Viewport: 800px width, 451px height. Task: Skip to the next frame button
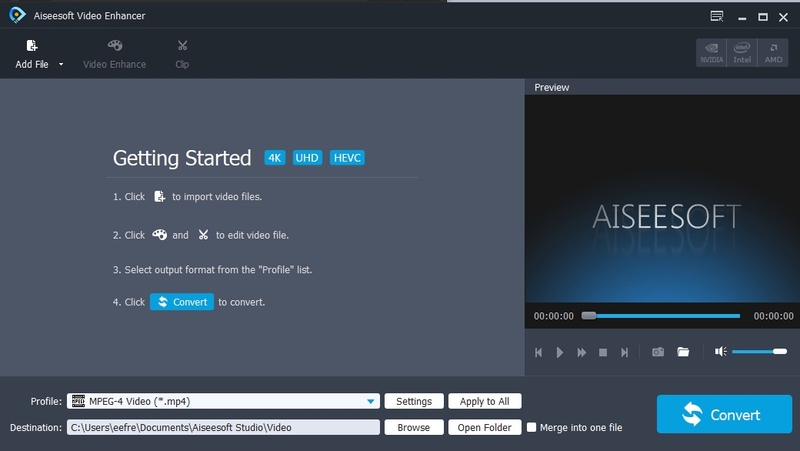pyautogui.click(x=624, y=353)
